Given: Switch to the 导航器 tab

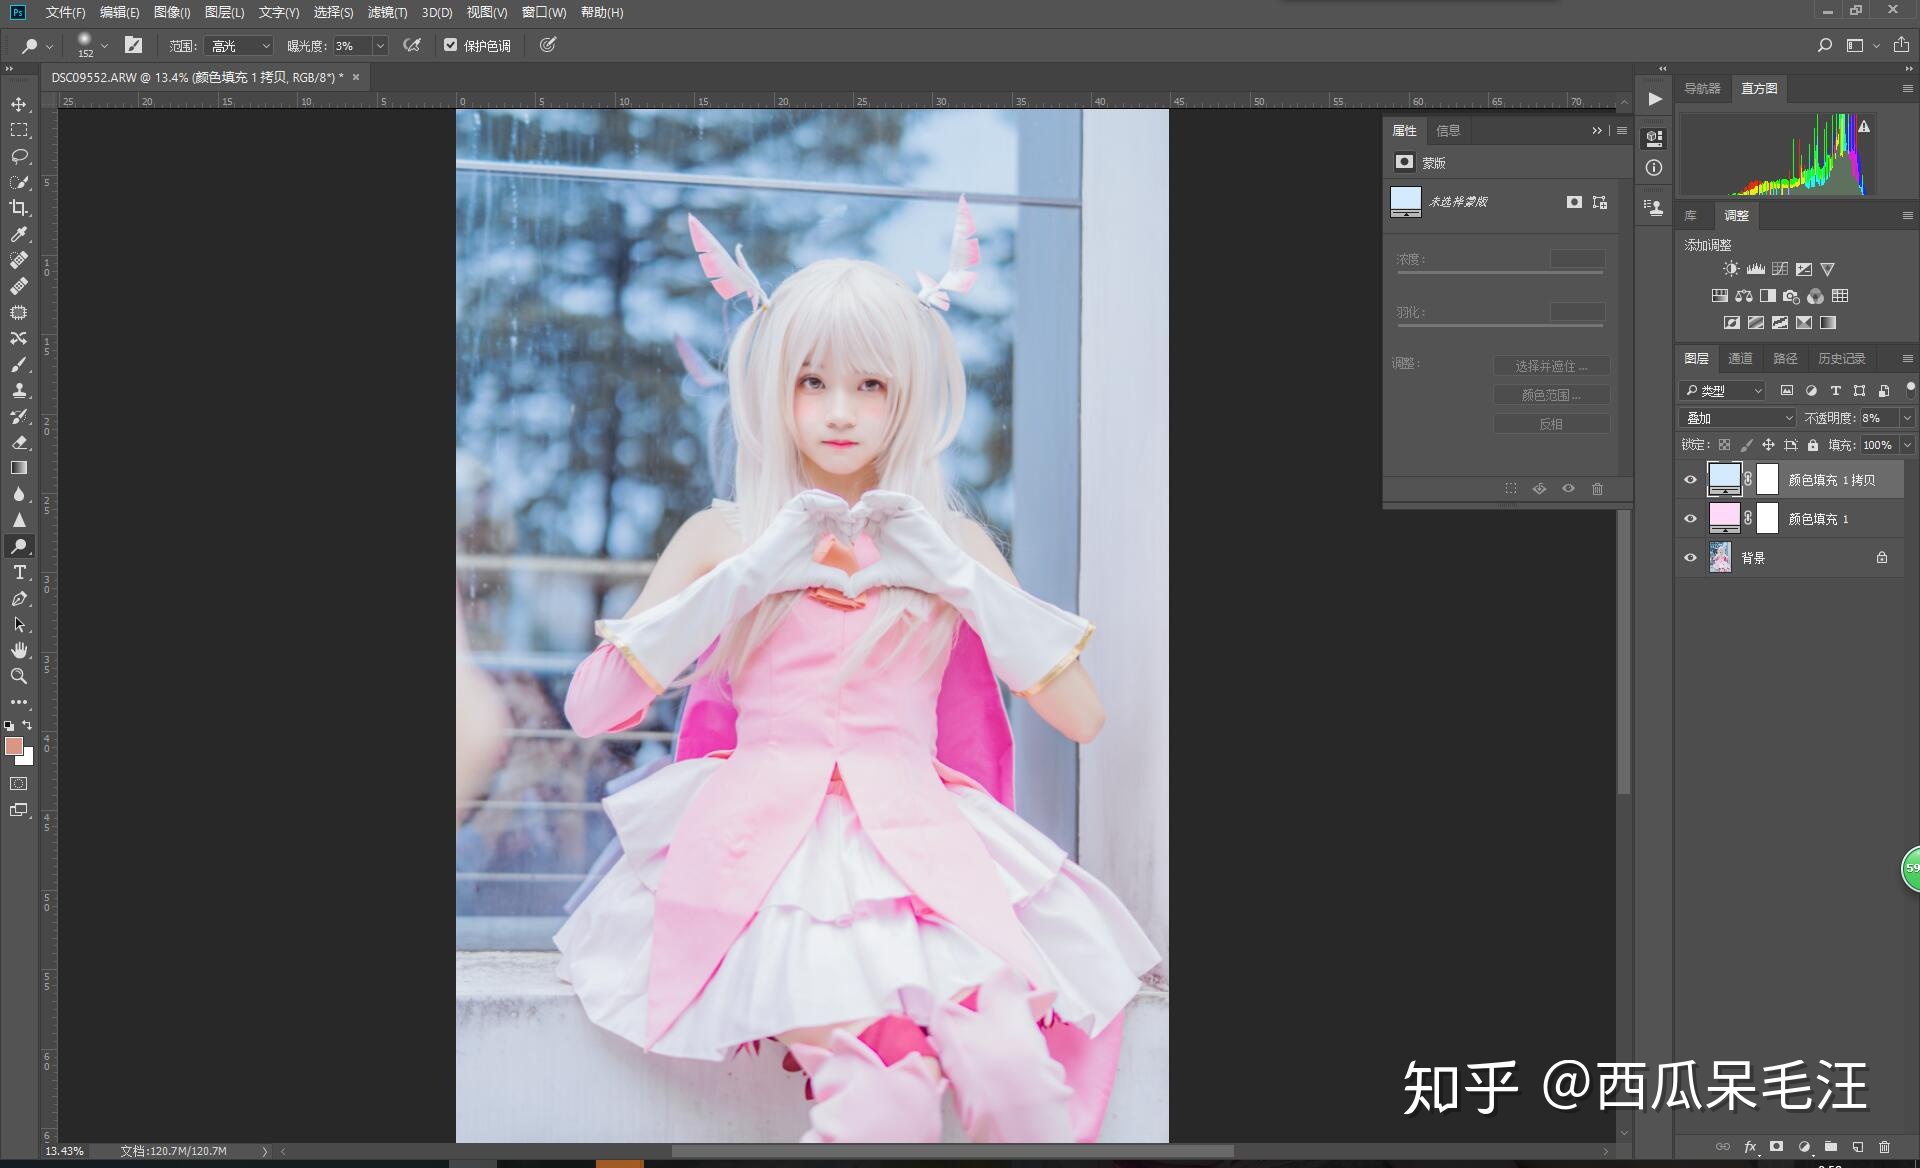Looking at the screenshot, I should coord(1702,89).
